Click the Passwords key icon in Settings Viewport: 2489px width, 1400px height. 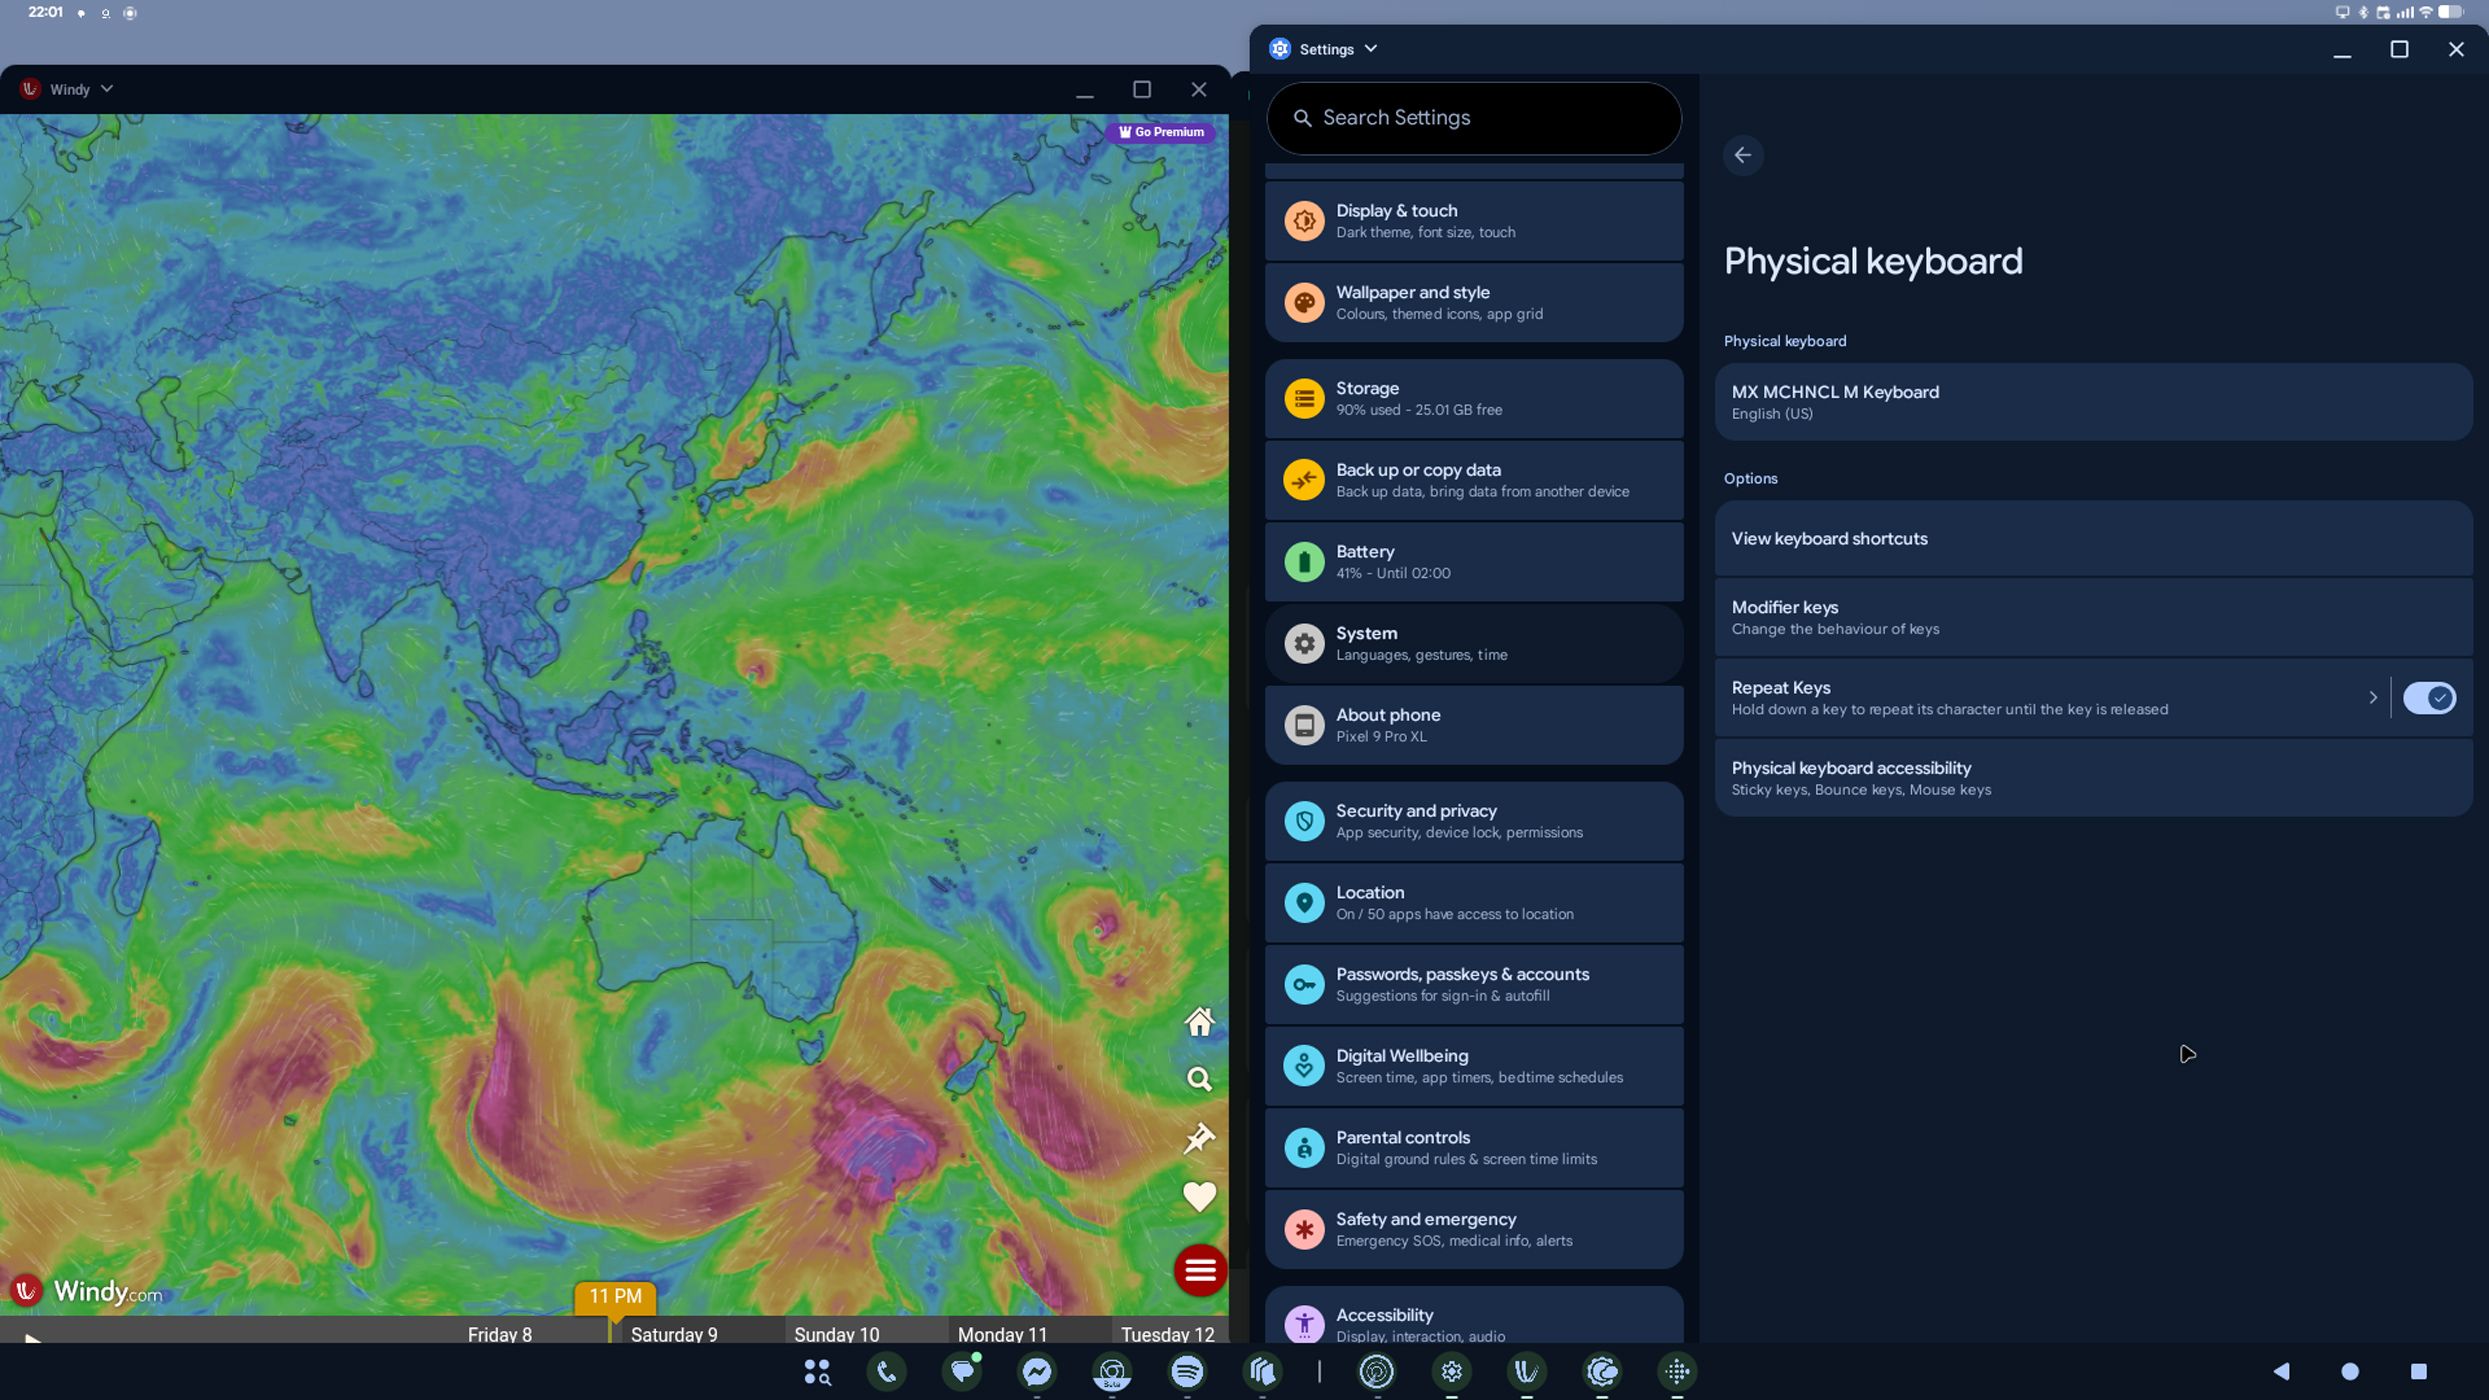1304,984
